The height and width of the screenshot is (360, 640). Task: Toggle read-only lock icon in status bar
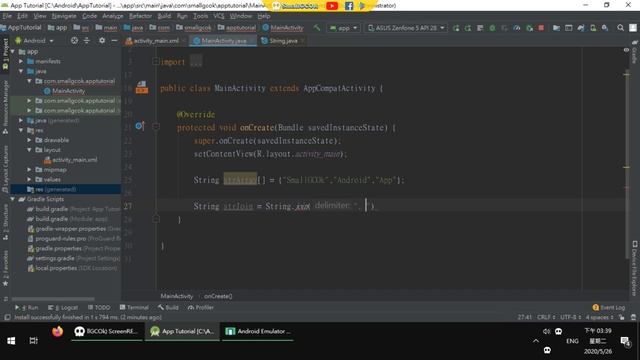621,317
